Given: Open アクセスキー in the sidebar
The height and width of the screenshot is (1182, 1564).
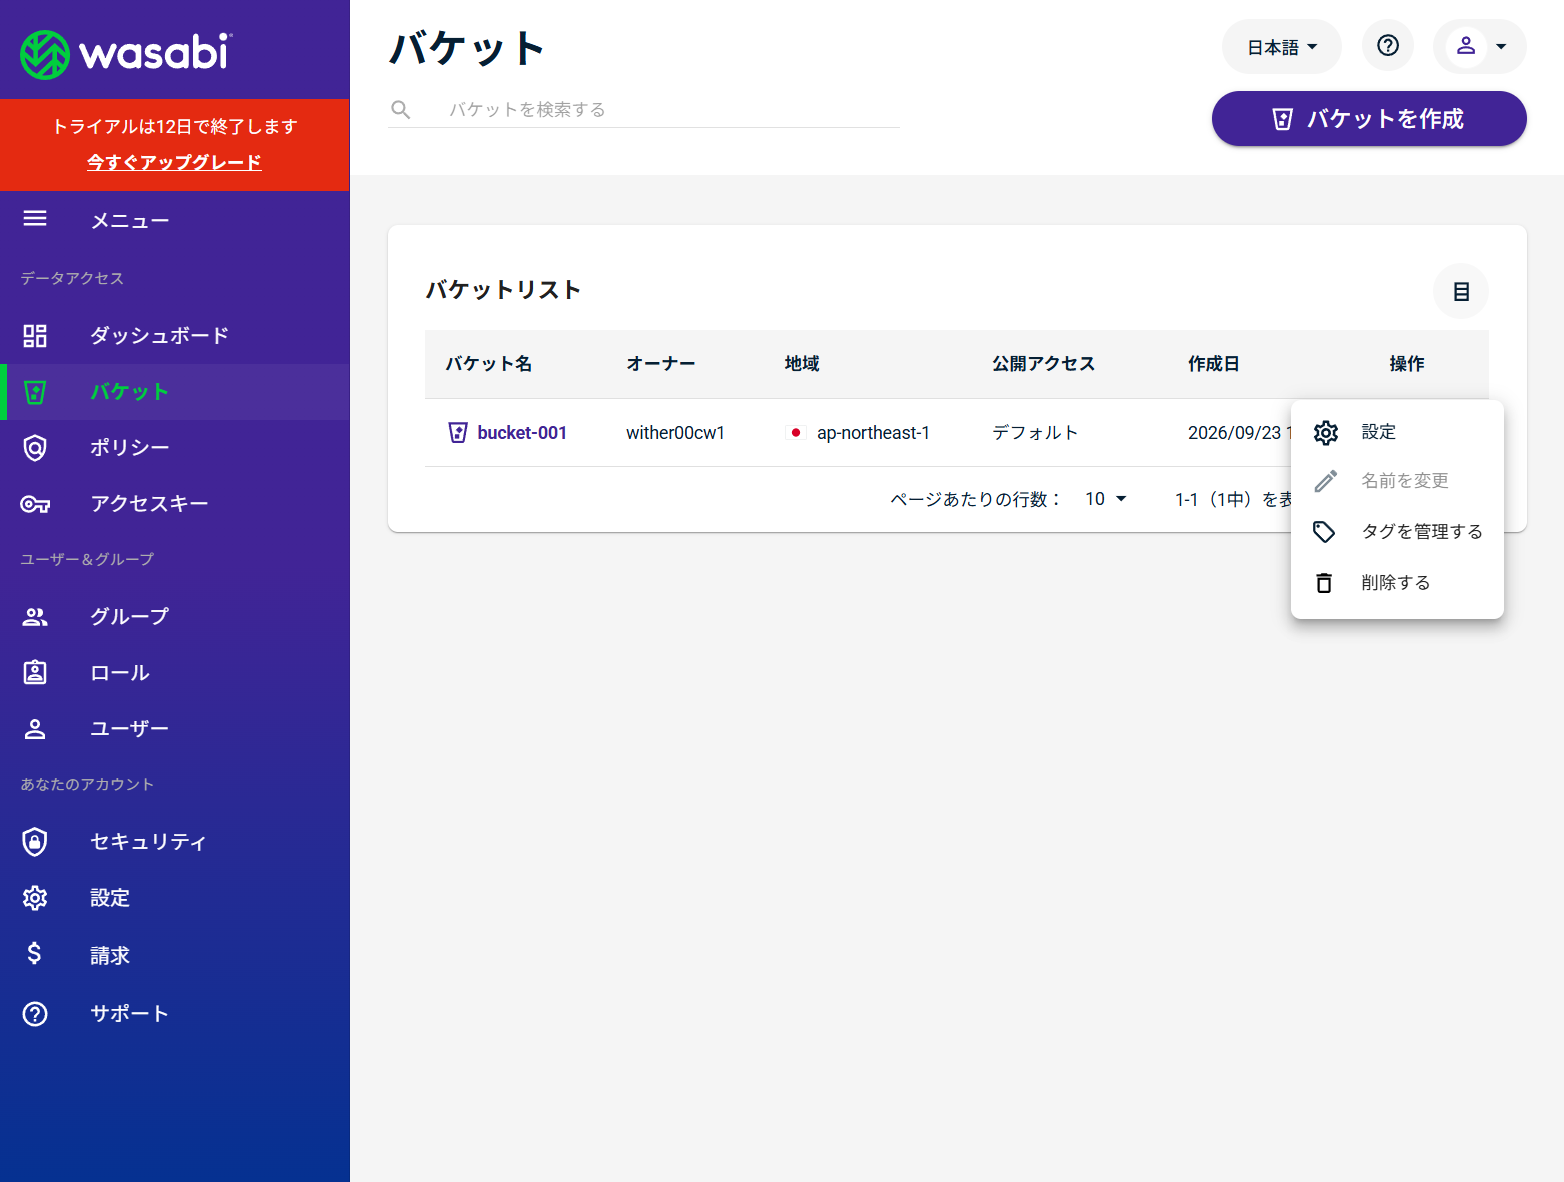Looking at the screenshot, I should point(175,504).
